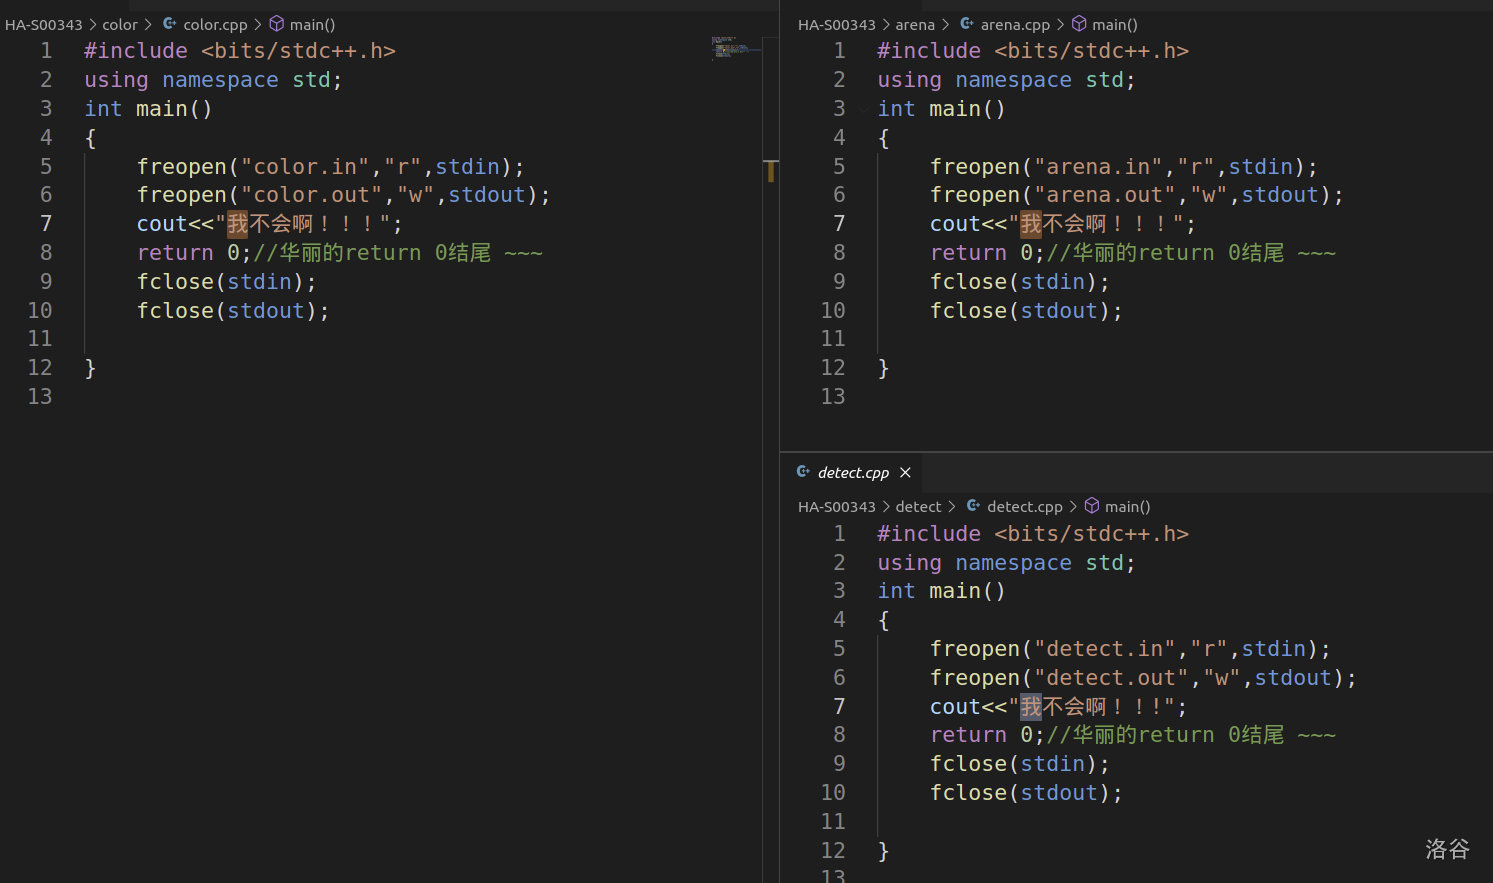This screenshot has height=883, width=1493.
Task: Click 'int main()' in detect.cpp
Action: [941, 591]
